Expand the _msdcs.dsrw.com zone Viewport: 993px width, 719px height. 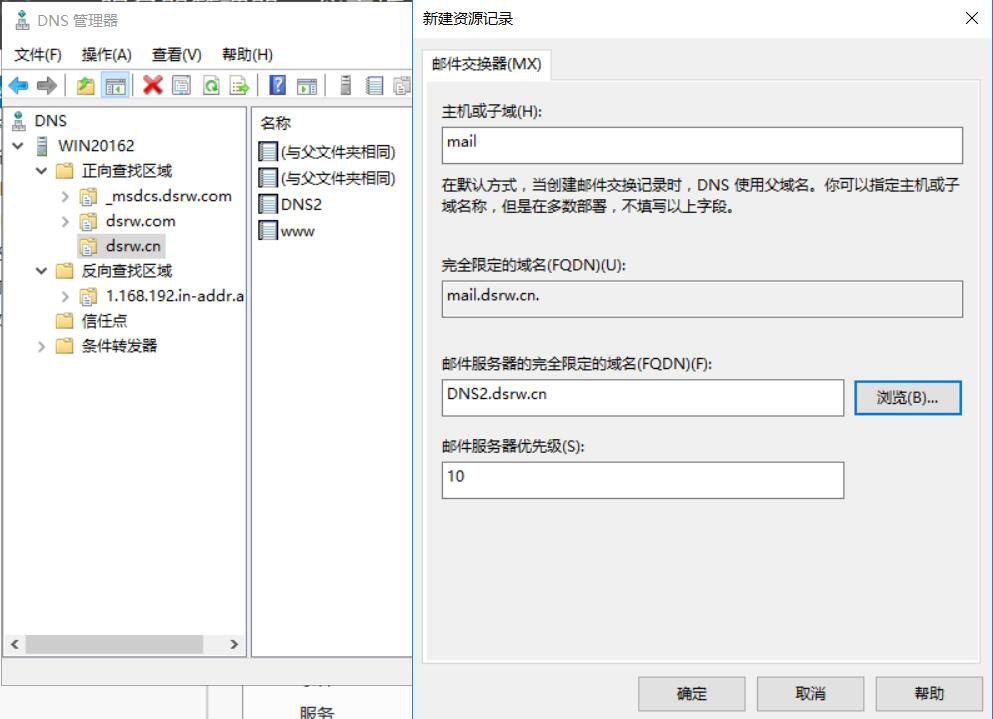(x=65, y=196)
